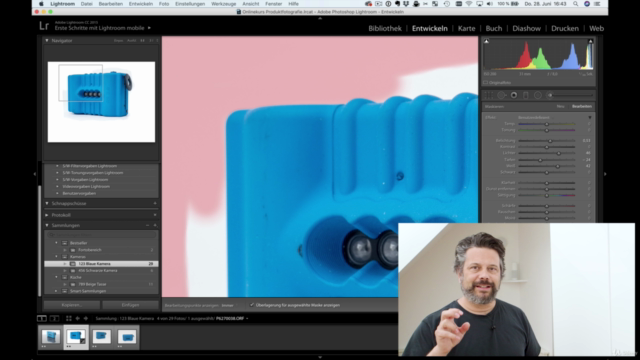The image size is (640, 360).
Task: Expand the Smart Sammlungen set
Action: tap(56, 291)
